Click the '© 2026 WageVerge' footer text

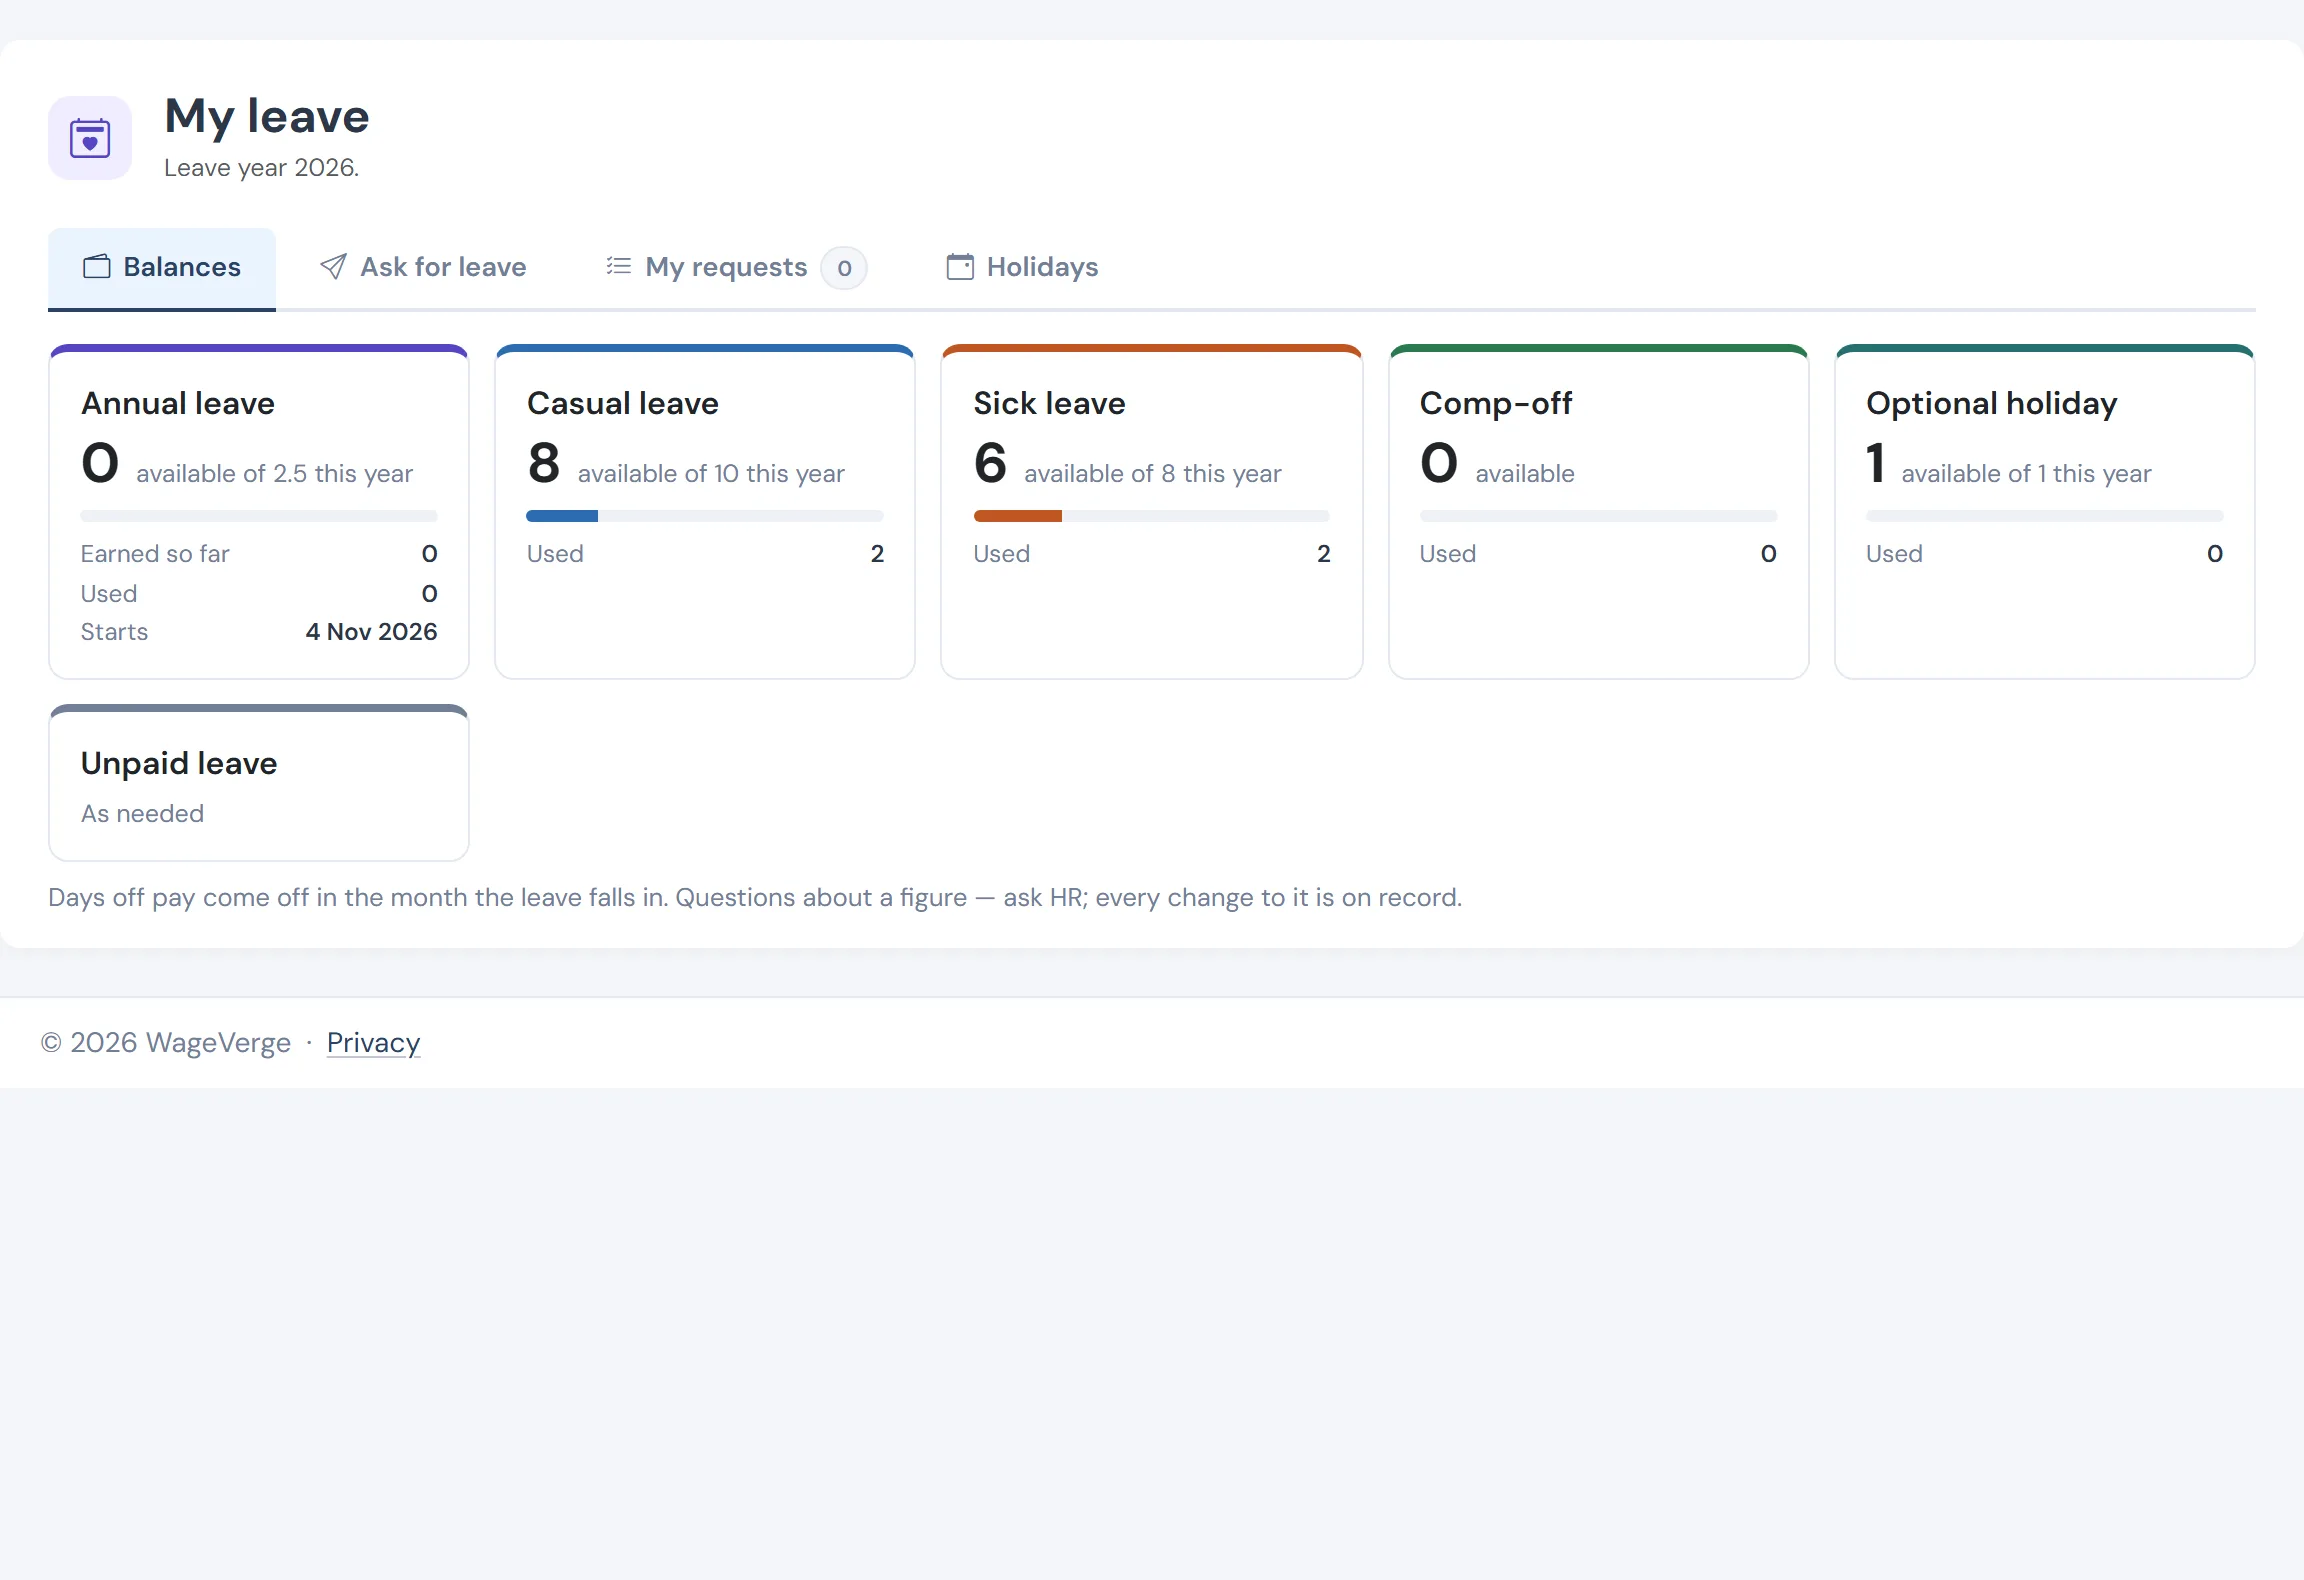(166, 1042)
